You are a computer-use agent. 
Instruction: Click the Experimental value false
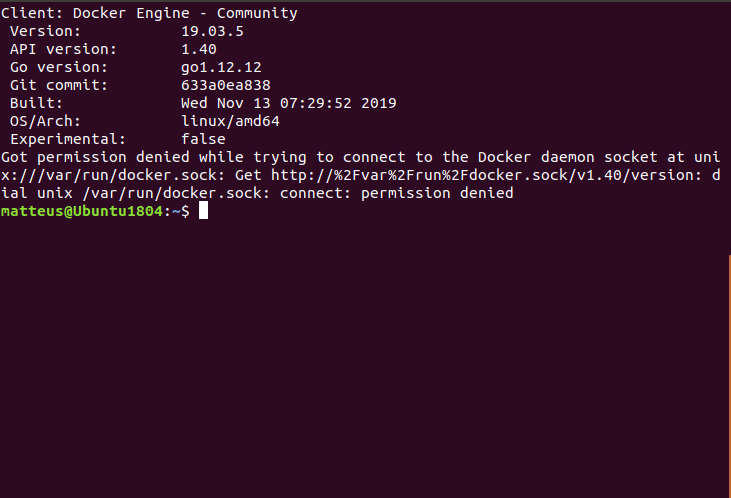point(203,139)
